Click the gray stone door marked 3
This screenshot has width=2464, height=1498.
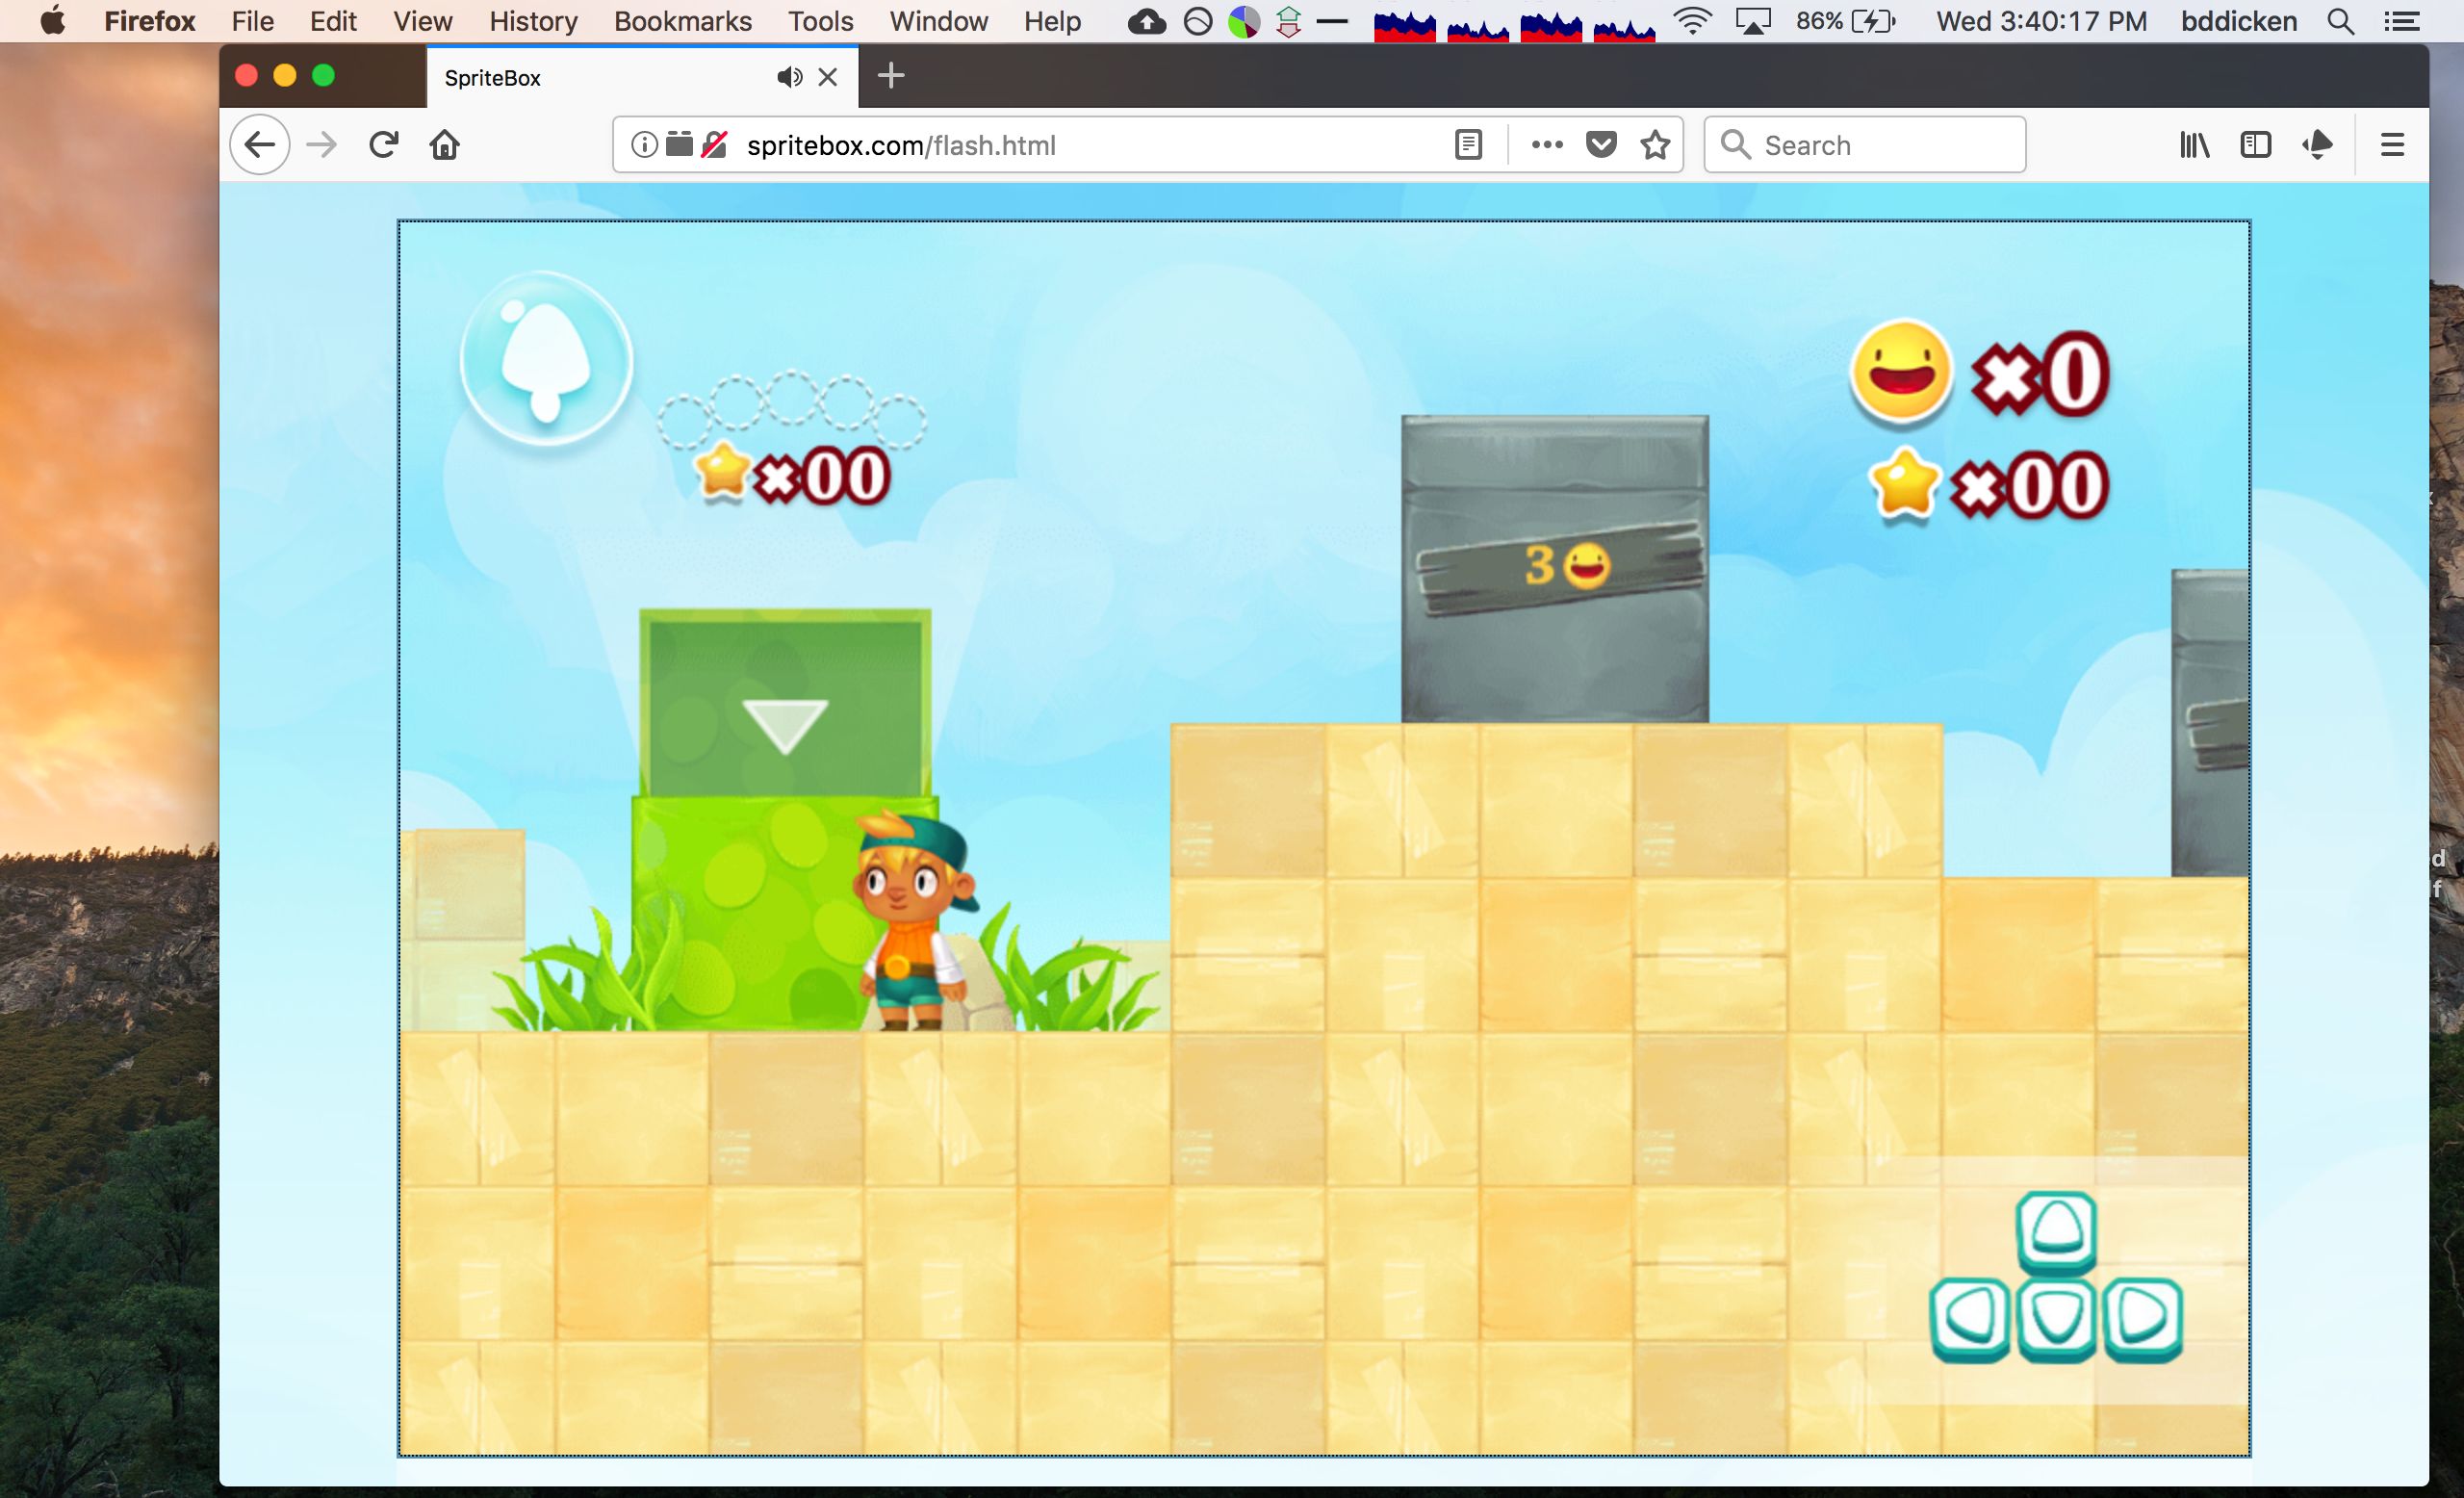click(x=1555, y=568)
